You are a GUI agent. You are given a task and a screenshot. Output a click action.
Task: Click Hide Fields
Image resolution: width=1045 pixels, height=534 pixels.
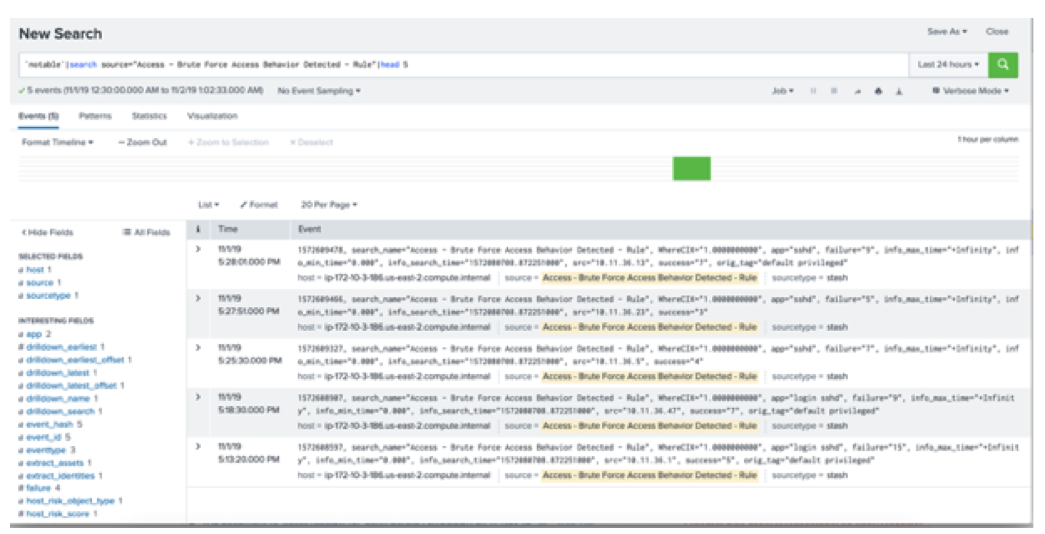point(47,232)
